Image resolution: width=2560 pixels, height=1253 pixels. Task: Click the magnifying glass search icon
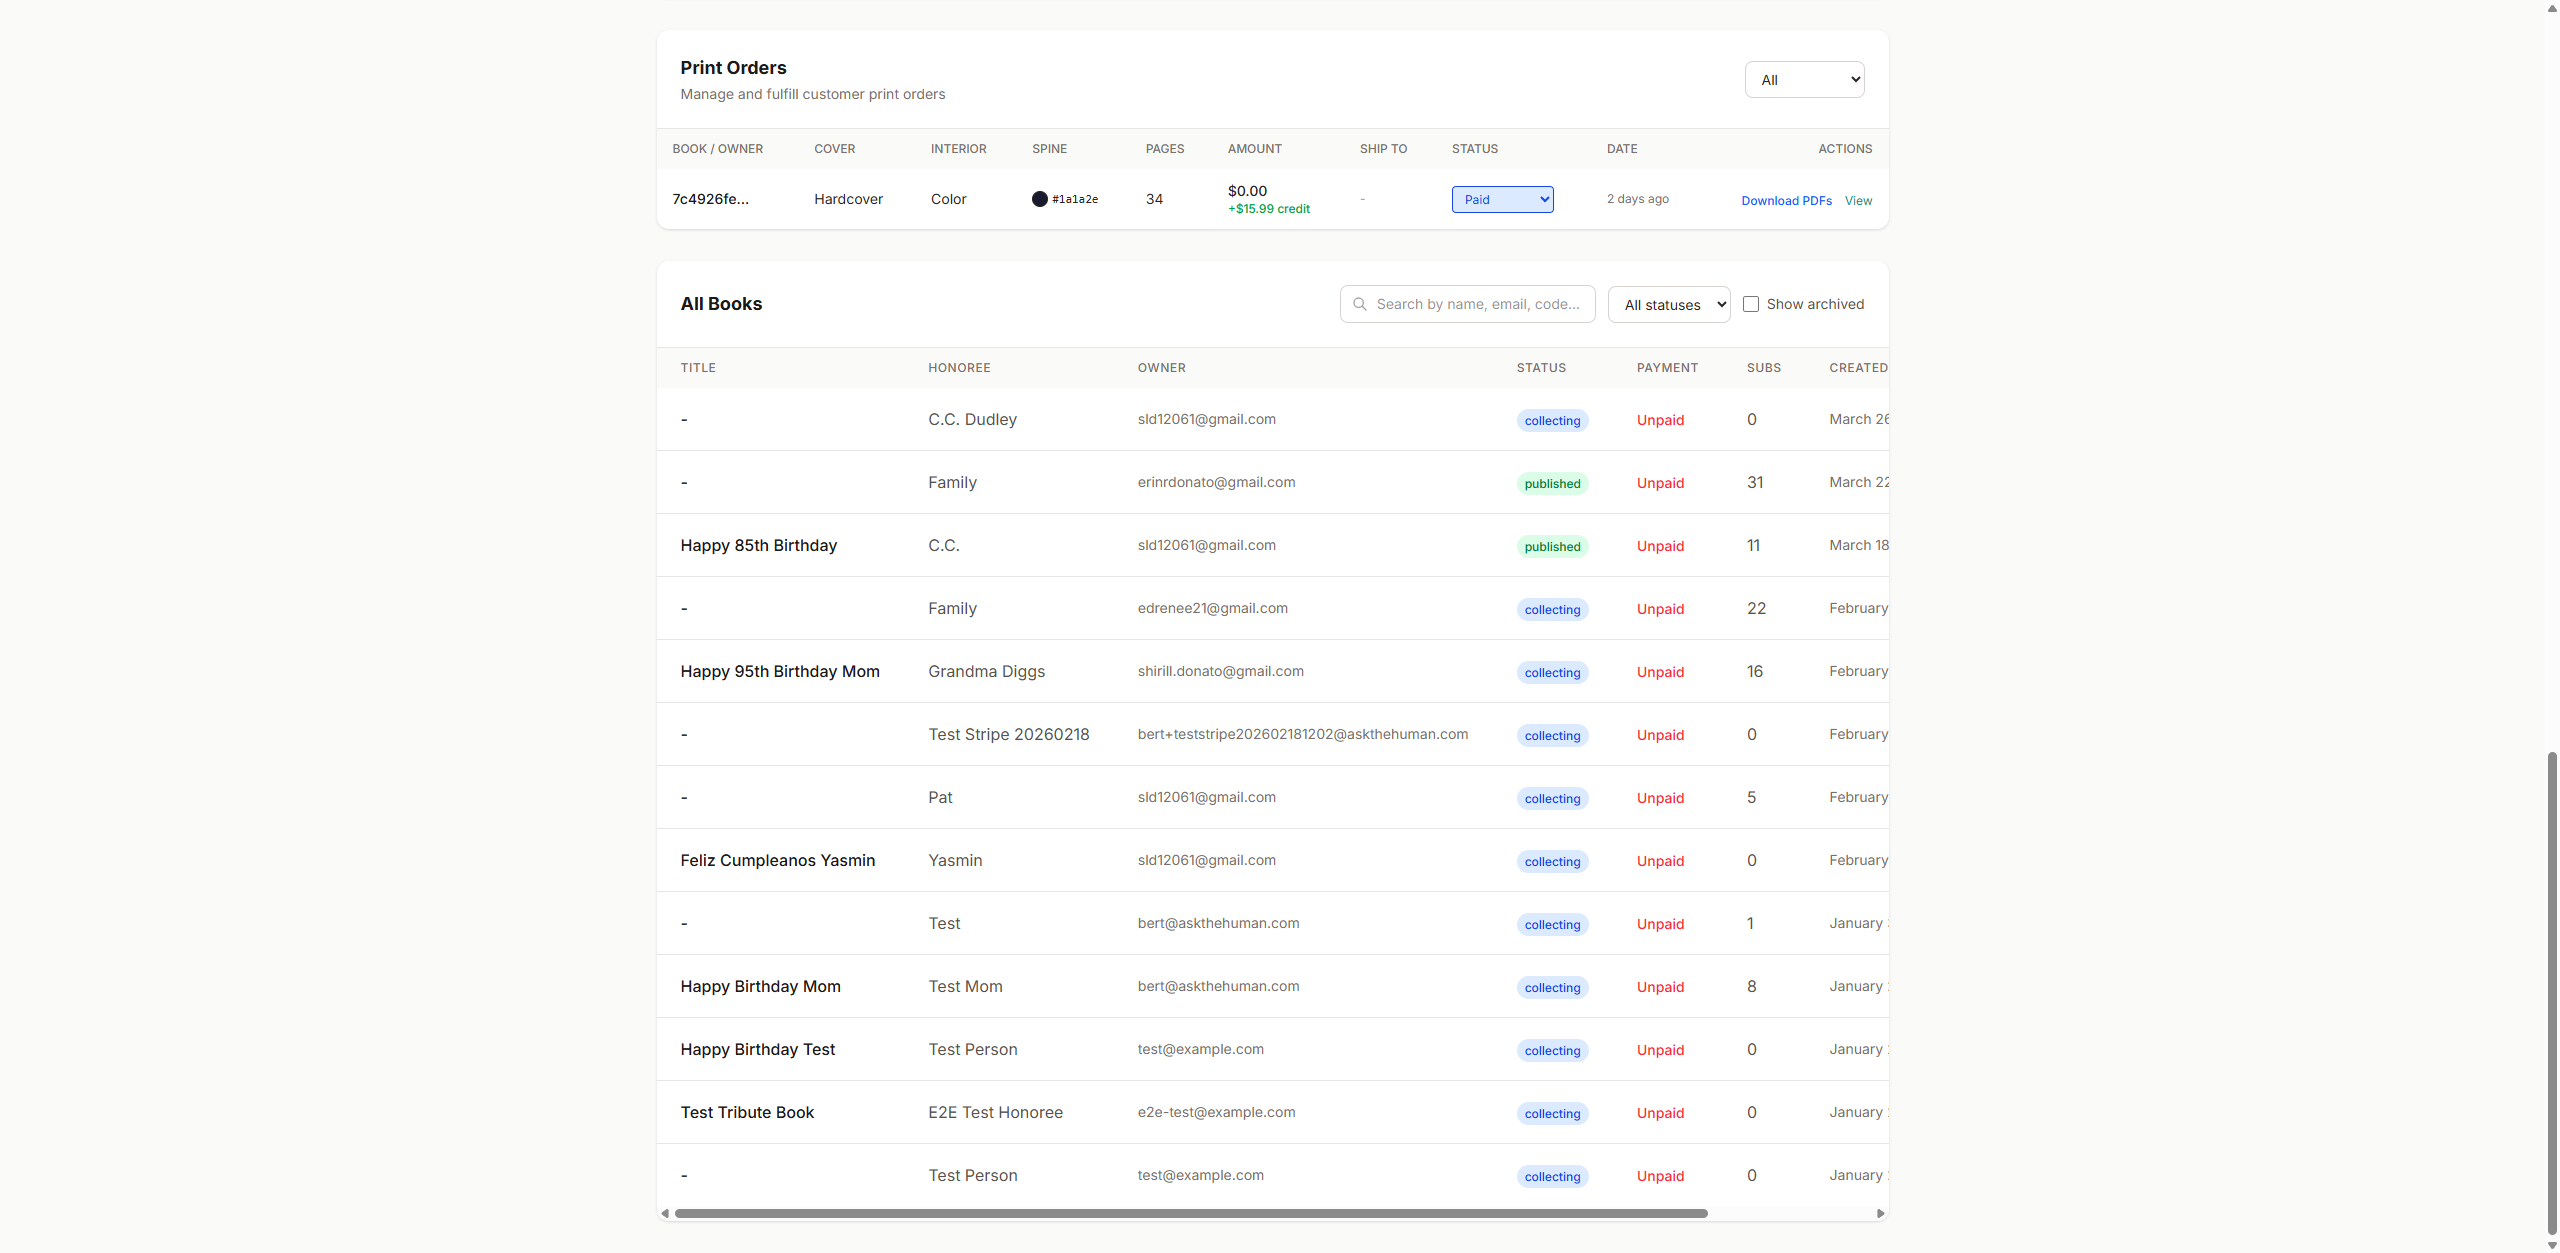click(x=1360, y=303)
